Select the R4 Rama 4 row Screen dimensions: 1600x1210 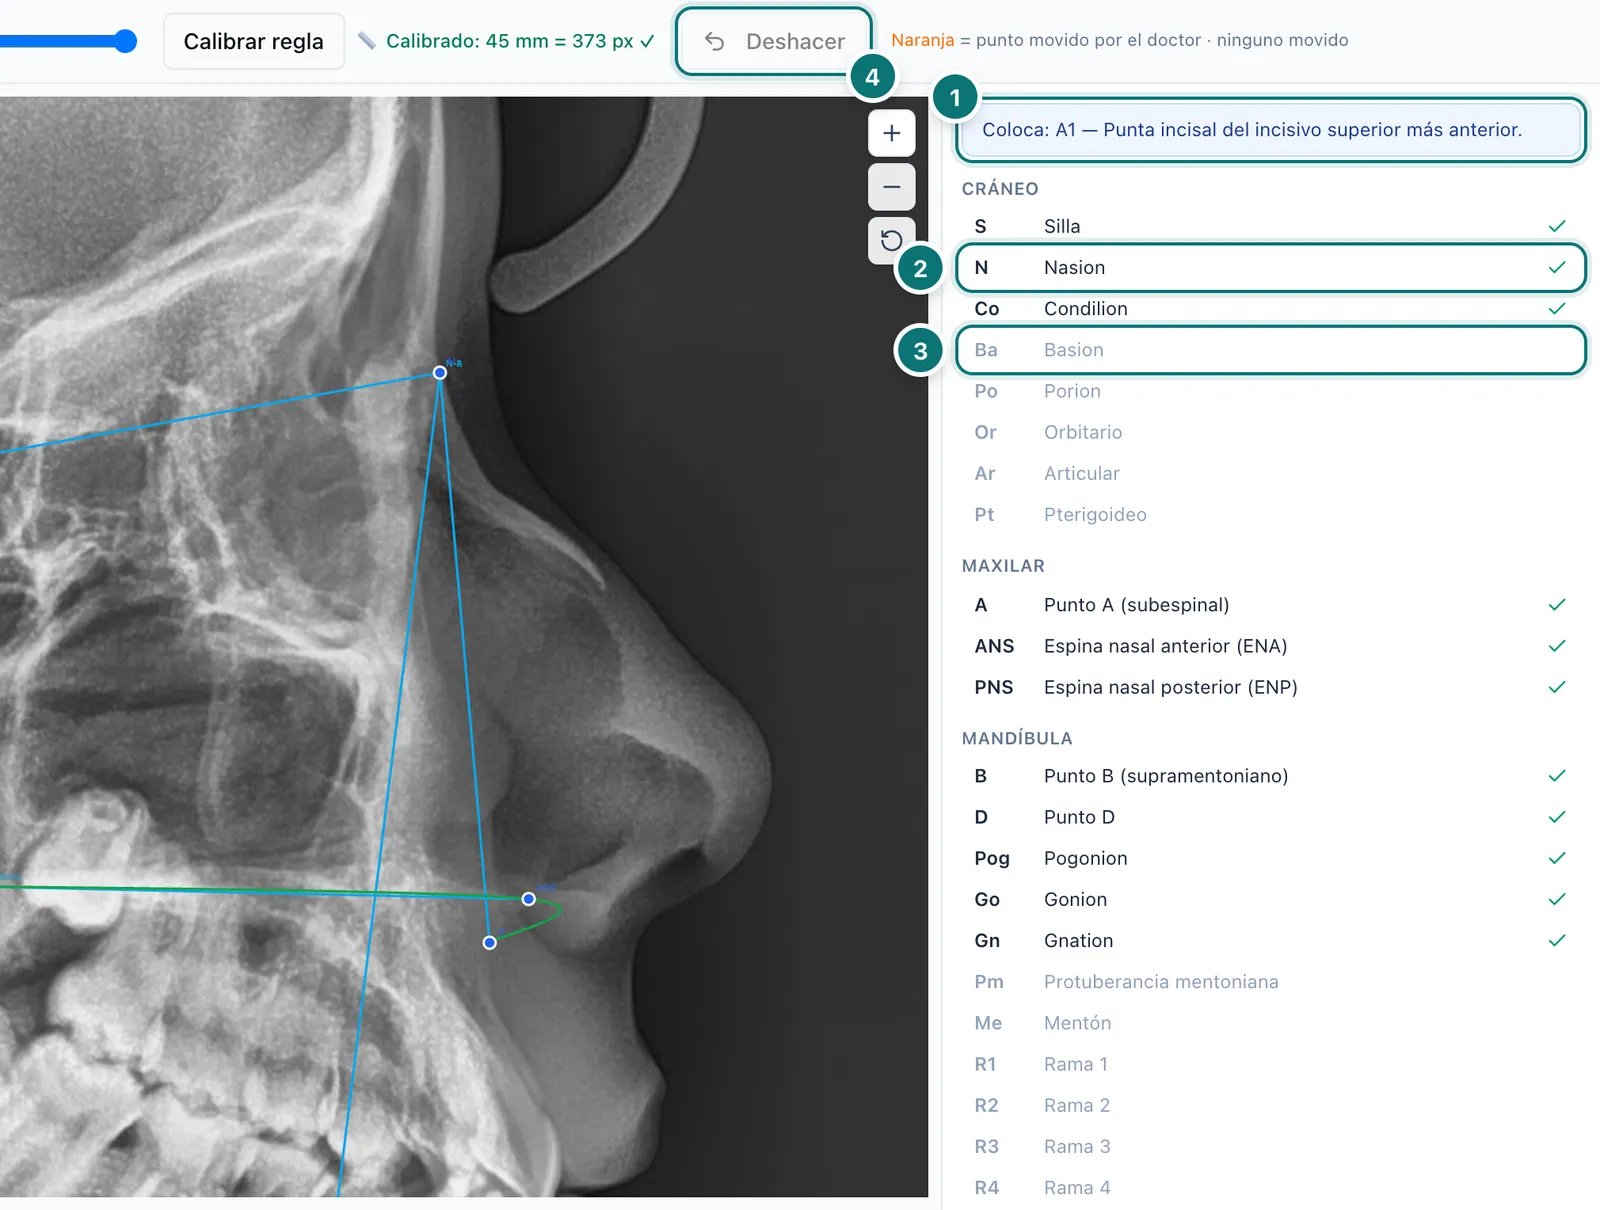1270,1187
